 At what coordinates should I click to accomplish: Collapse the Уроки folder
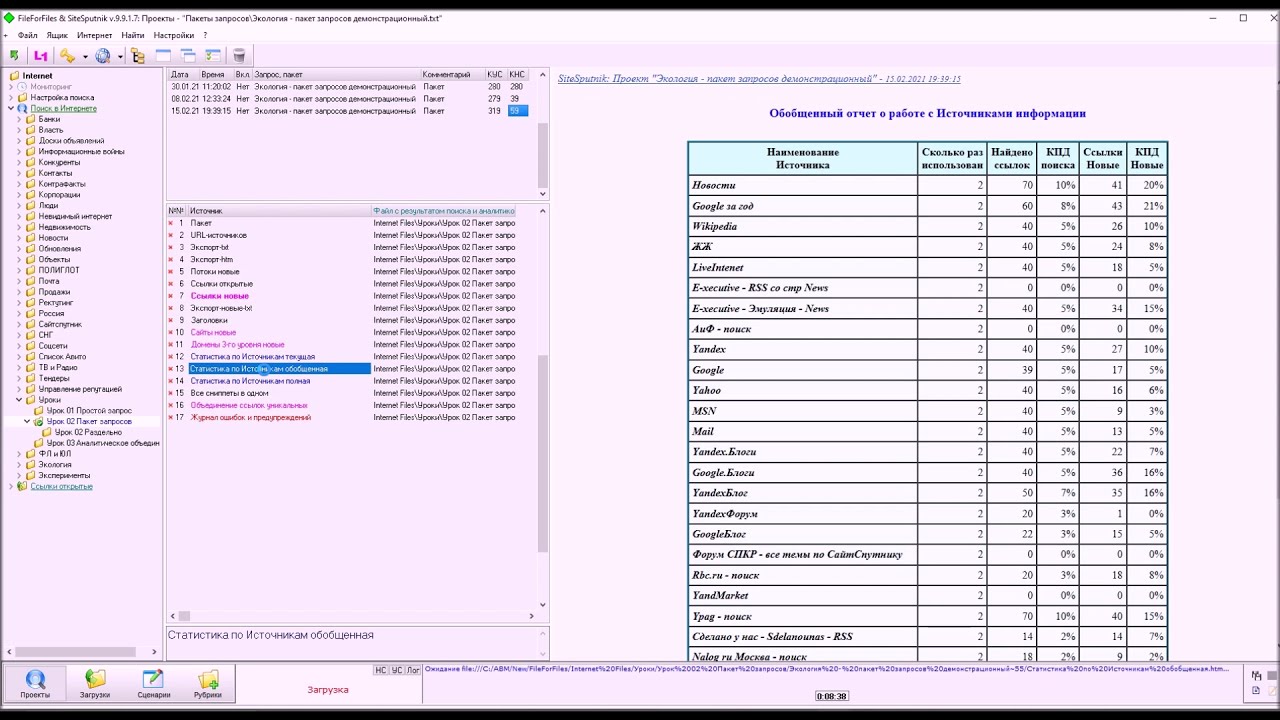coord(19,400)
